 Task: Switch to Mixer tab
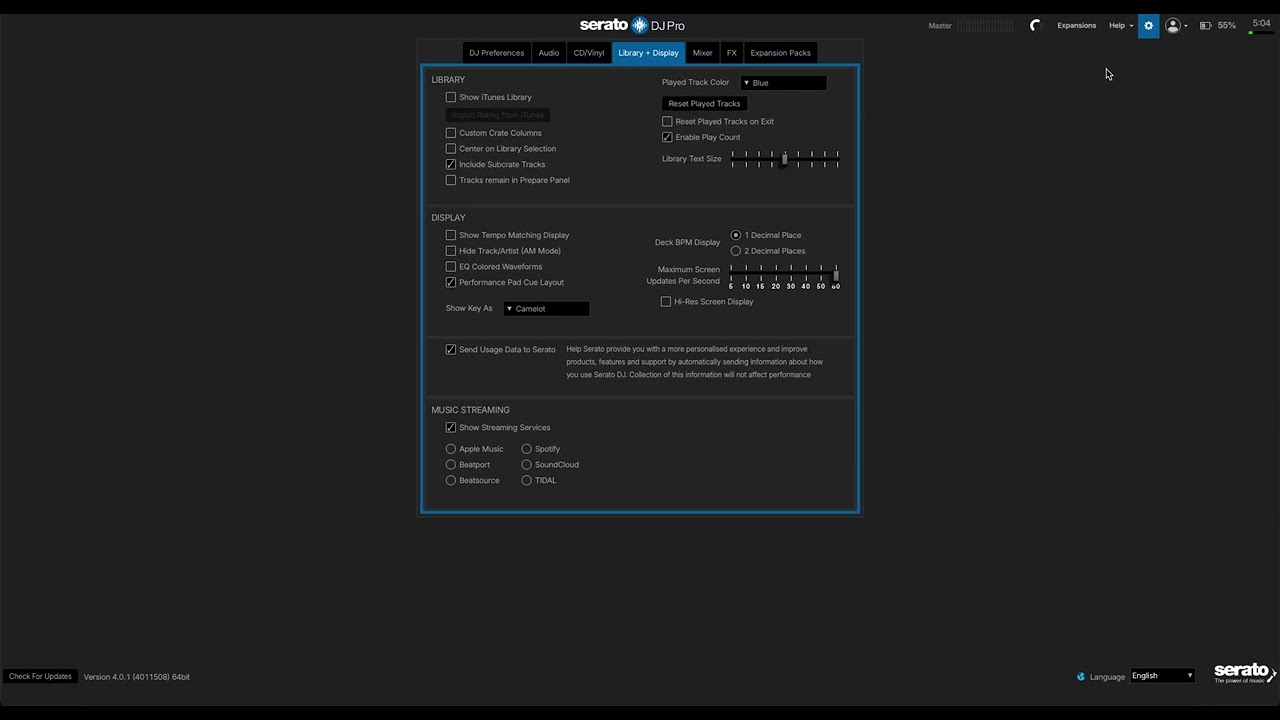pyautogui.click(x=703, y=53)
